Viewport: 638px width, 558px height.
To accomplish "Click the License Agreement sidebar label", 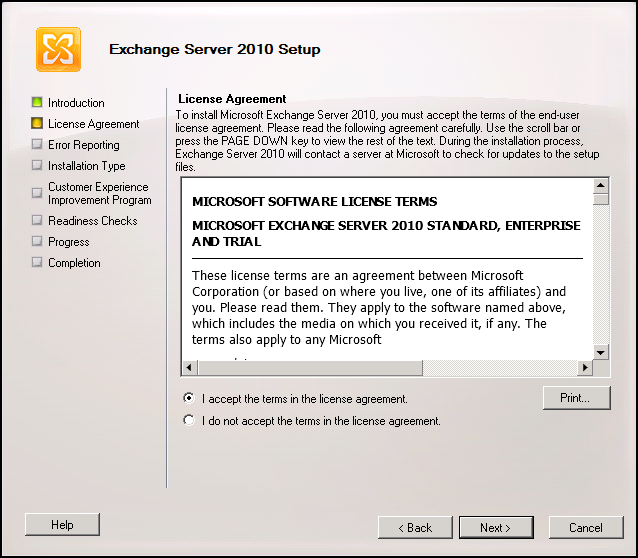I will click(x=94, y=124).
